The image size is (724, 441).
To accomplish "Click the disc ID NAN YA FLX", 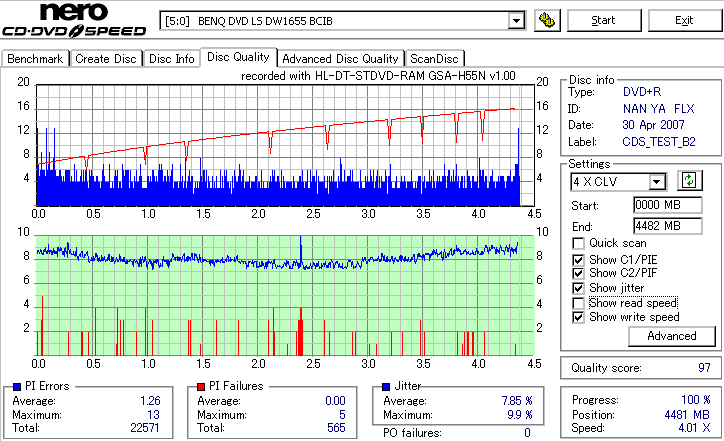I will pos(658,109).
